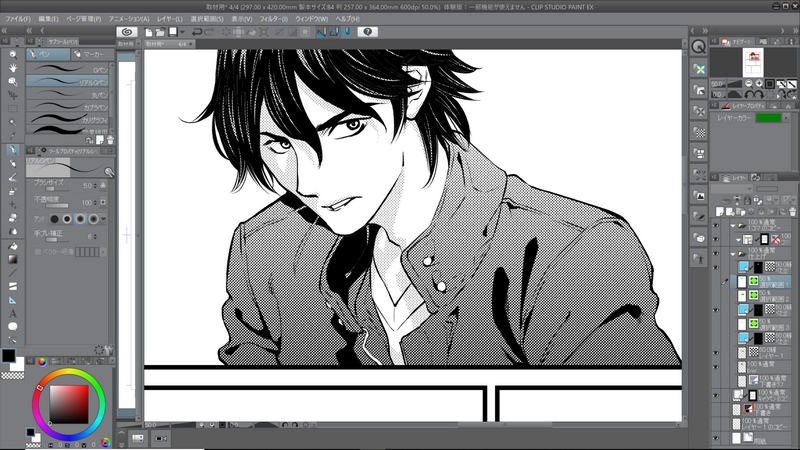800x450 pixels.
Task: Select the Auto select wand tool
Action: [x=13, y=122]
